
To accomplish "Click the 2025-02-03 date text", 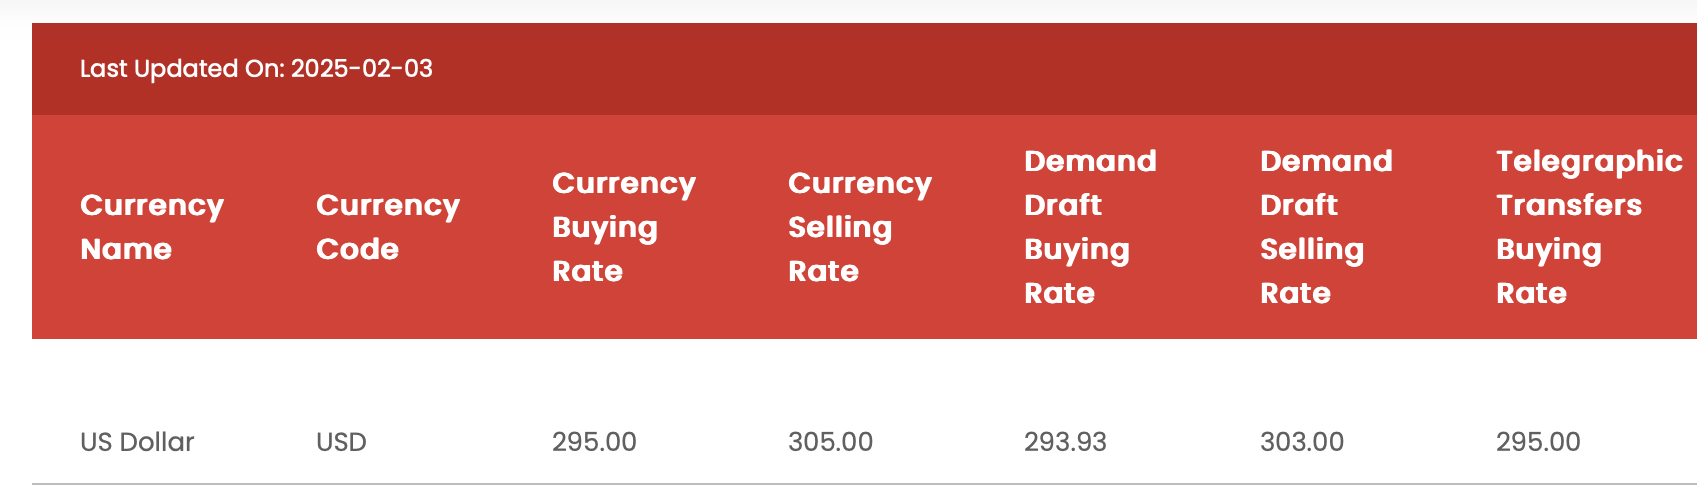I will 362,69.
